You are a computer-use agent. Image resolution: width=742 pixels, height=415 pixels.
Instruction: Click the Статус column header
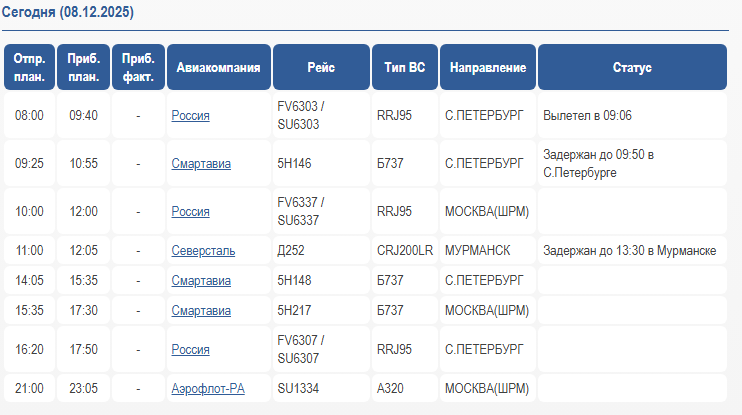point(631,68)
